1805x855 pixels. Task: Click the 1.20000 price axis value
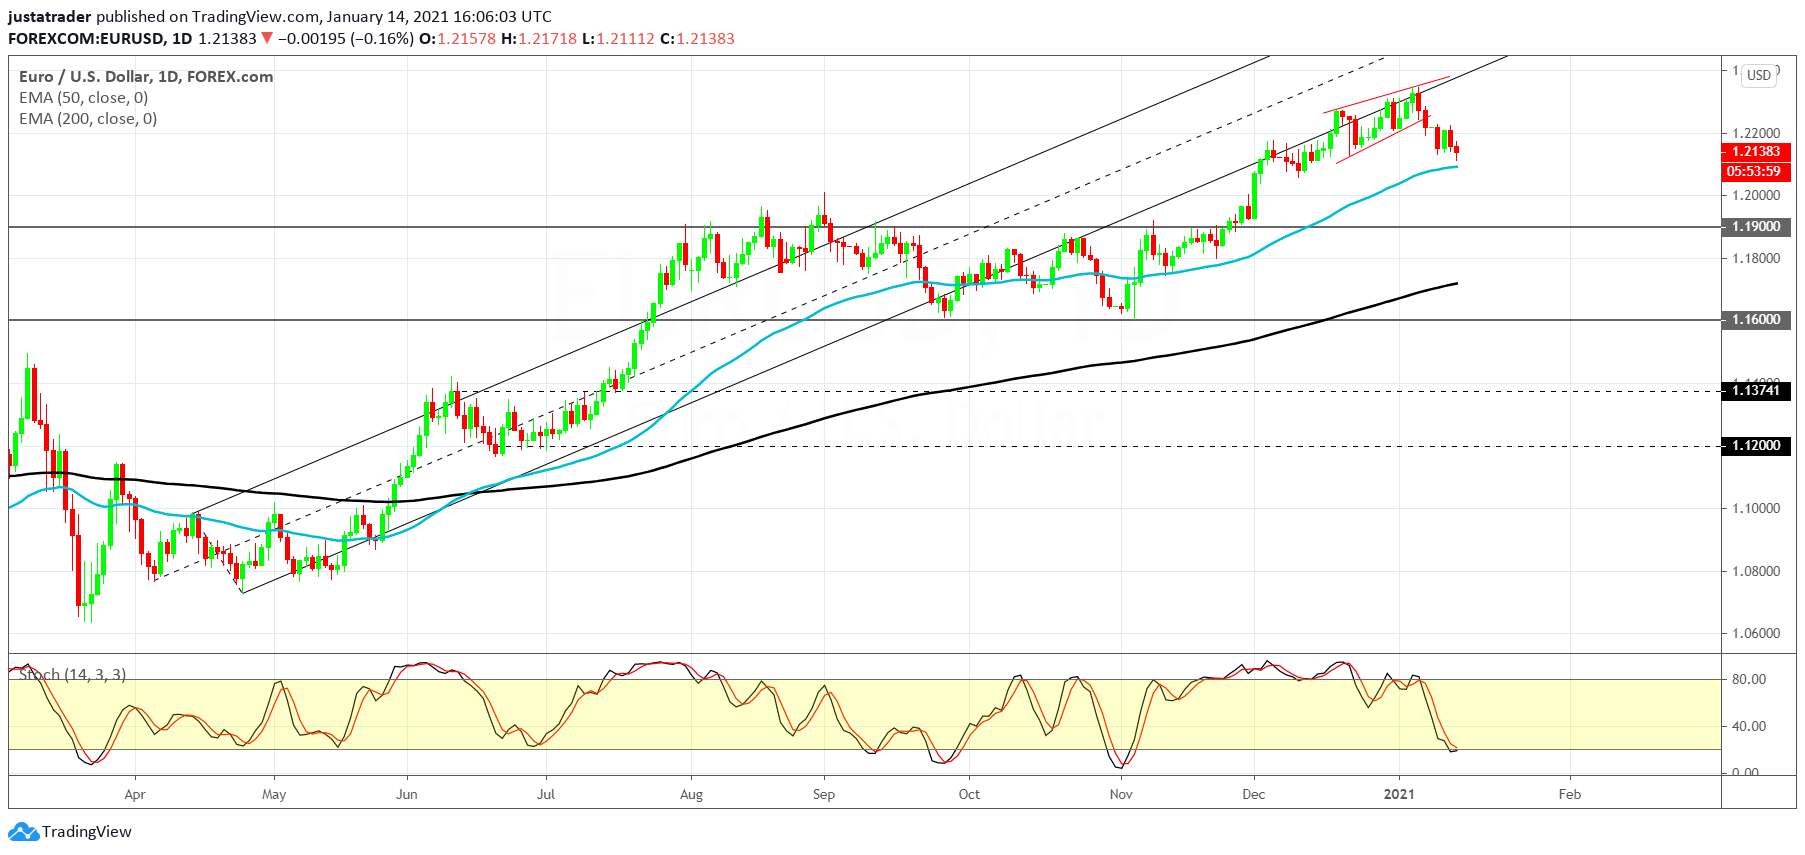pos(1756,196)
